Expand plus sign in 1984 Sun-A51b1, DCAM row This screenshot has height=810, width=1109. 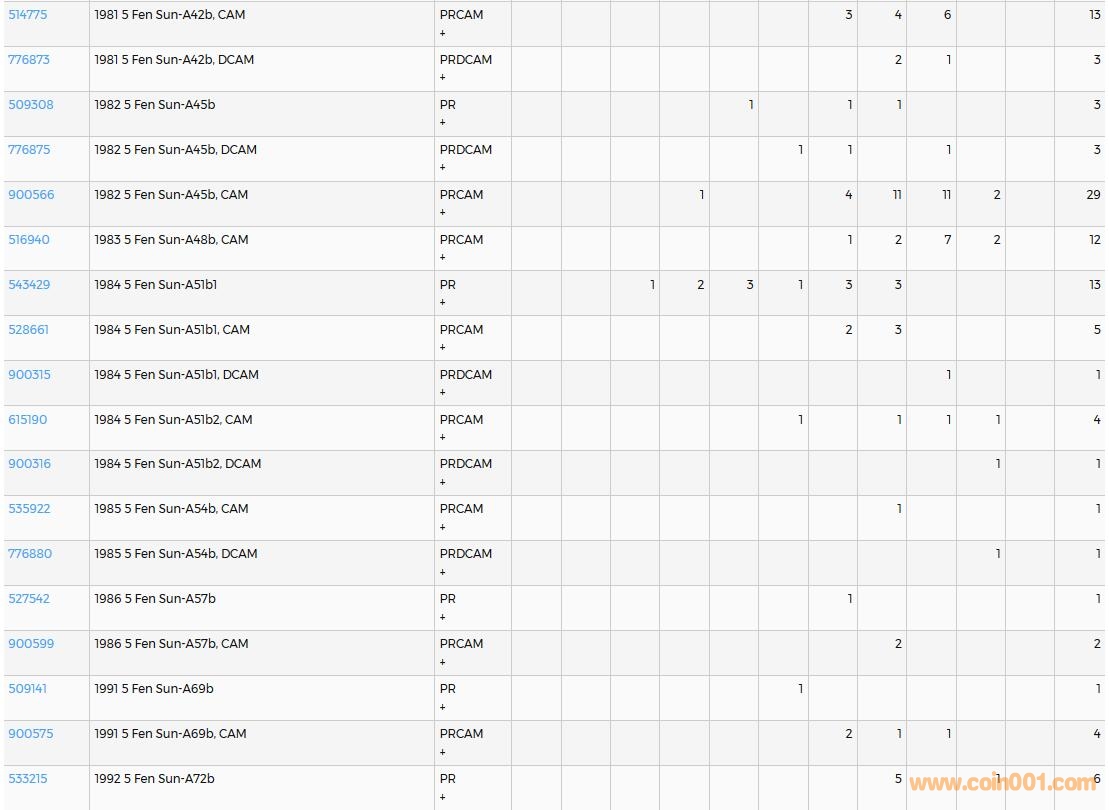pos(443,393)
